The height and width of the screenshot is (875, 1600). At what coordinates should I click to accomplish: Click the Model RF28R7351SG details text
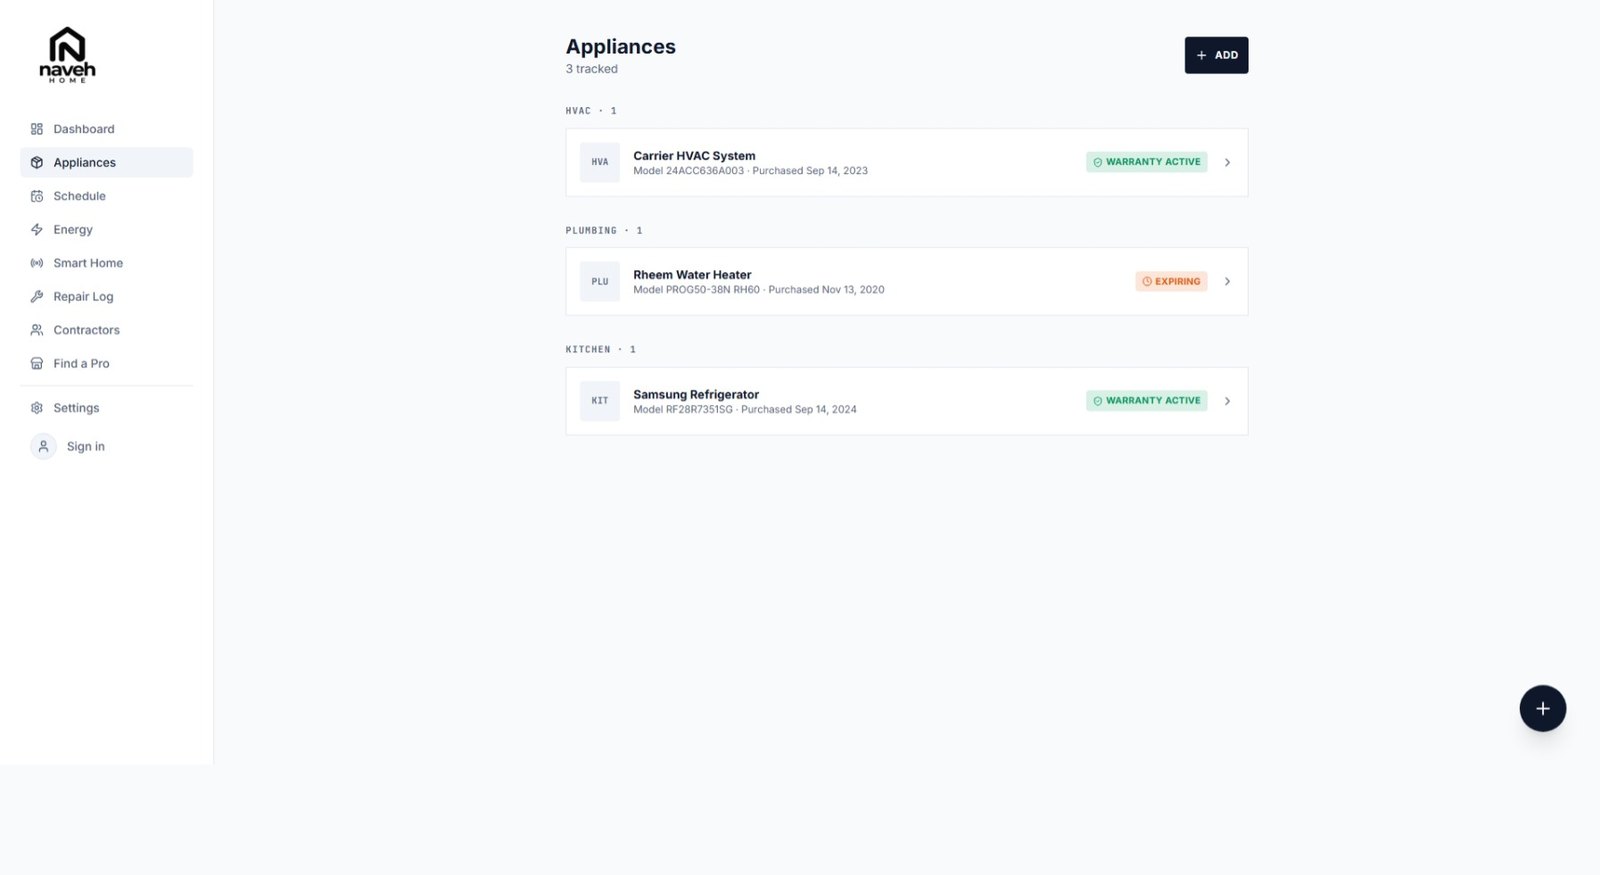click(x=744, y=410)
